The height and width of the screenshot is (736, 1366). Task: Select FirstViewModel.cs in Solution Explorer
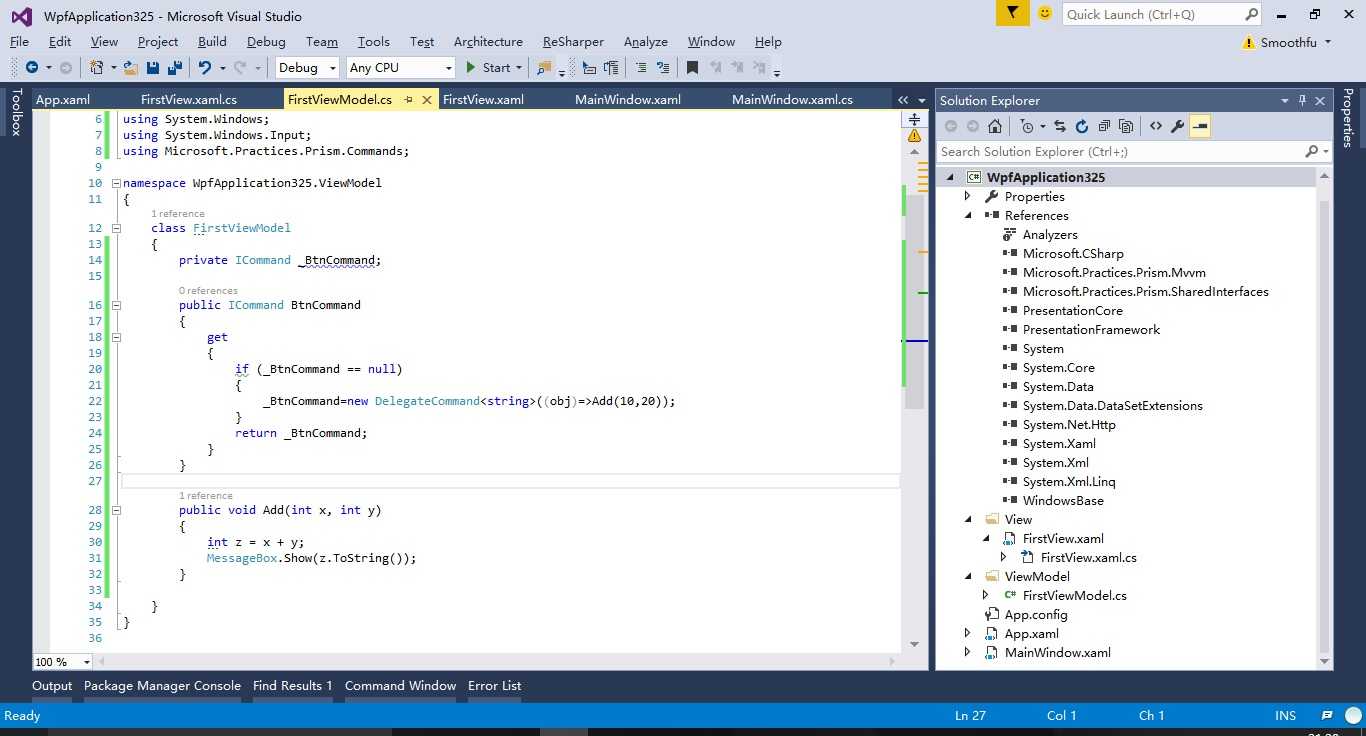(x=1074, y=596)
